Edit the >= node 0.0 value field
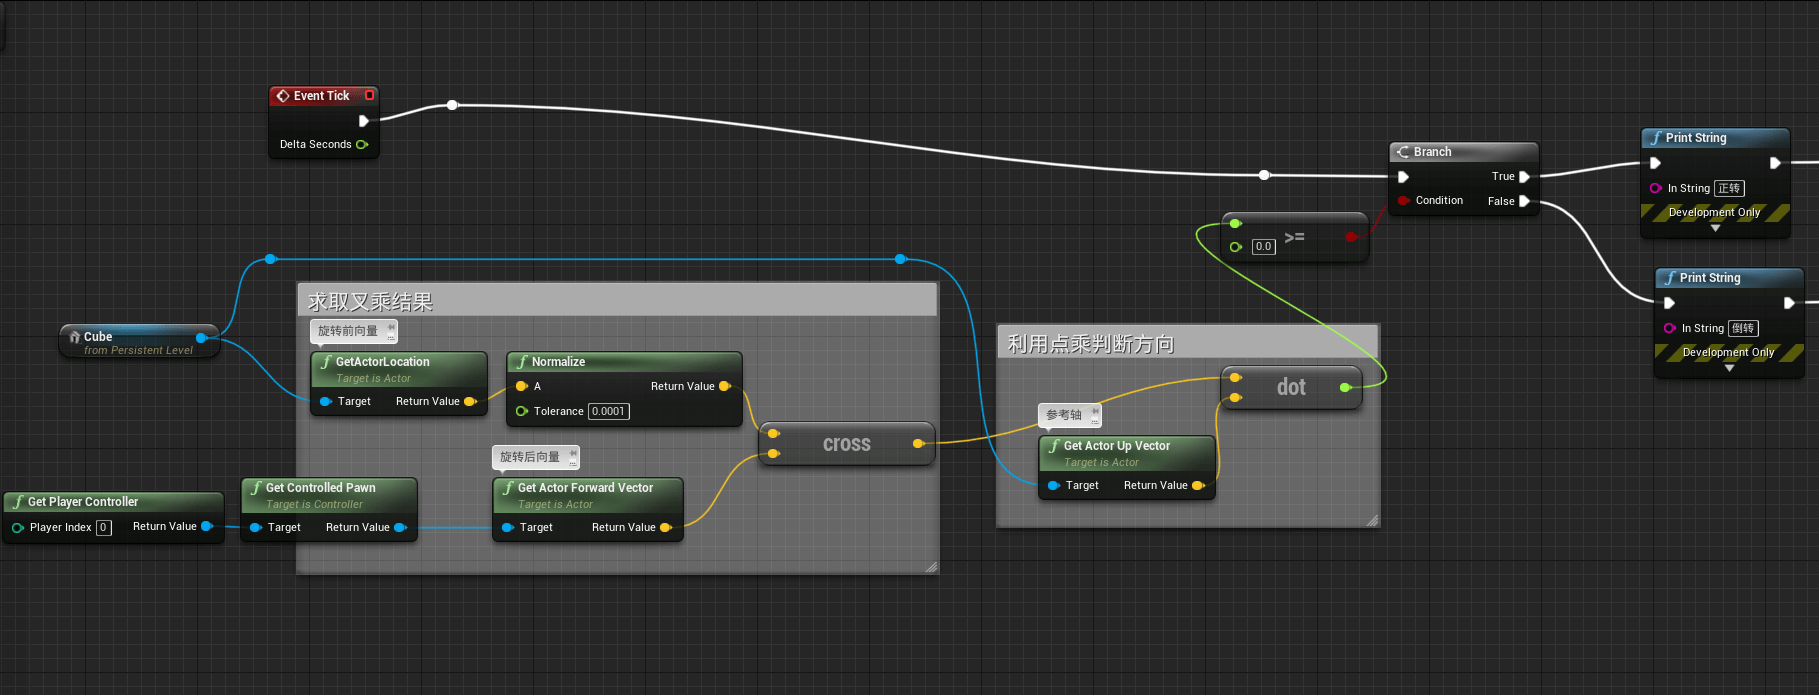The image size is (1819, 695). (x=1264, y=246)
